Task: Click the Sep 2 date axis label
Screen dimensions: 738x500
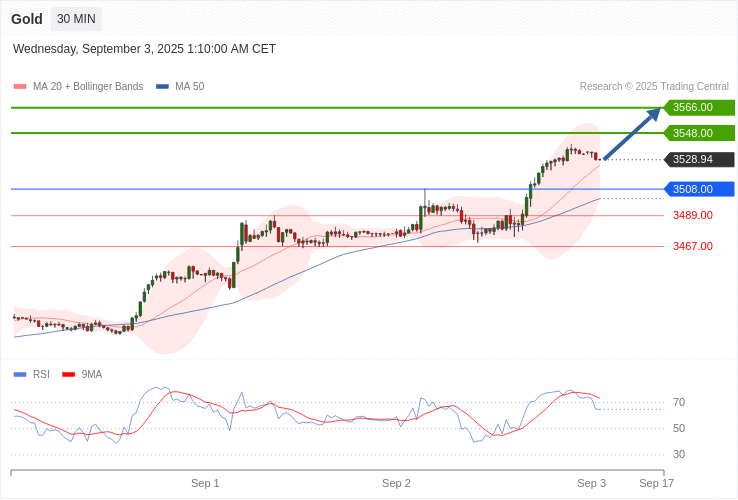Action: [x=396, y=483]
